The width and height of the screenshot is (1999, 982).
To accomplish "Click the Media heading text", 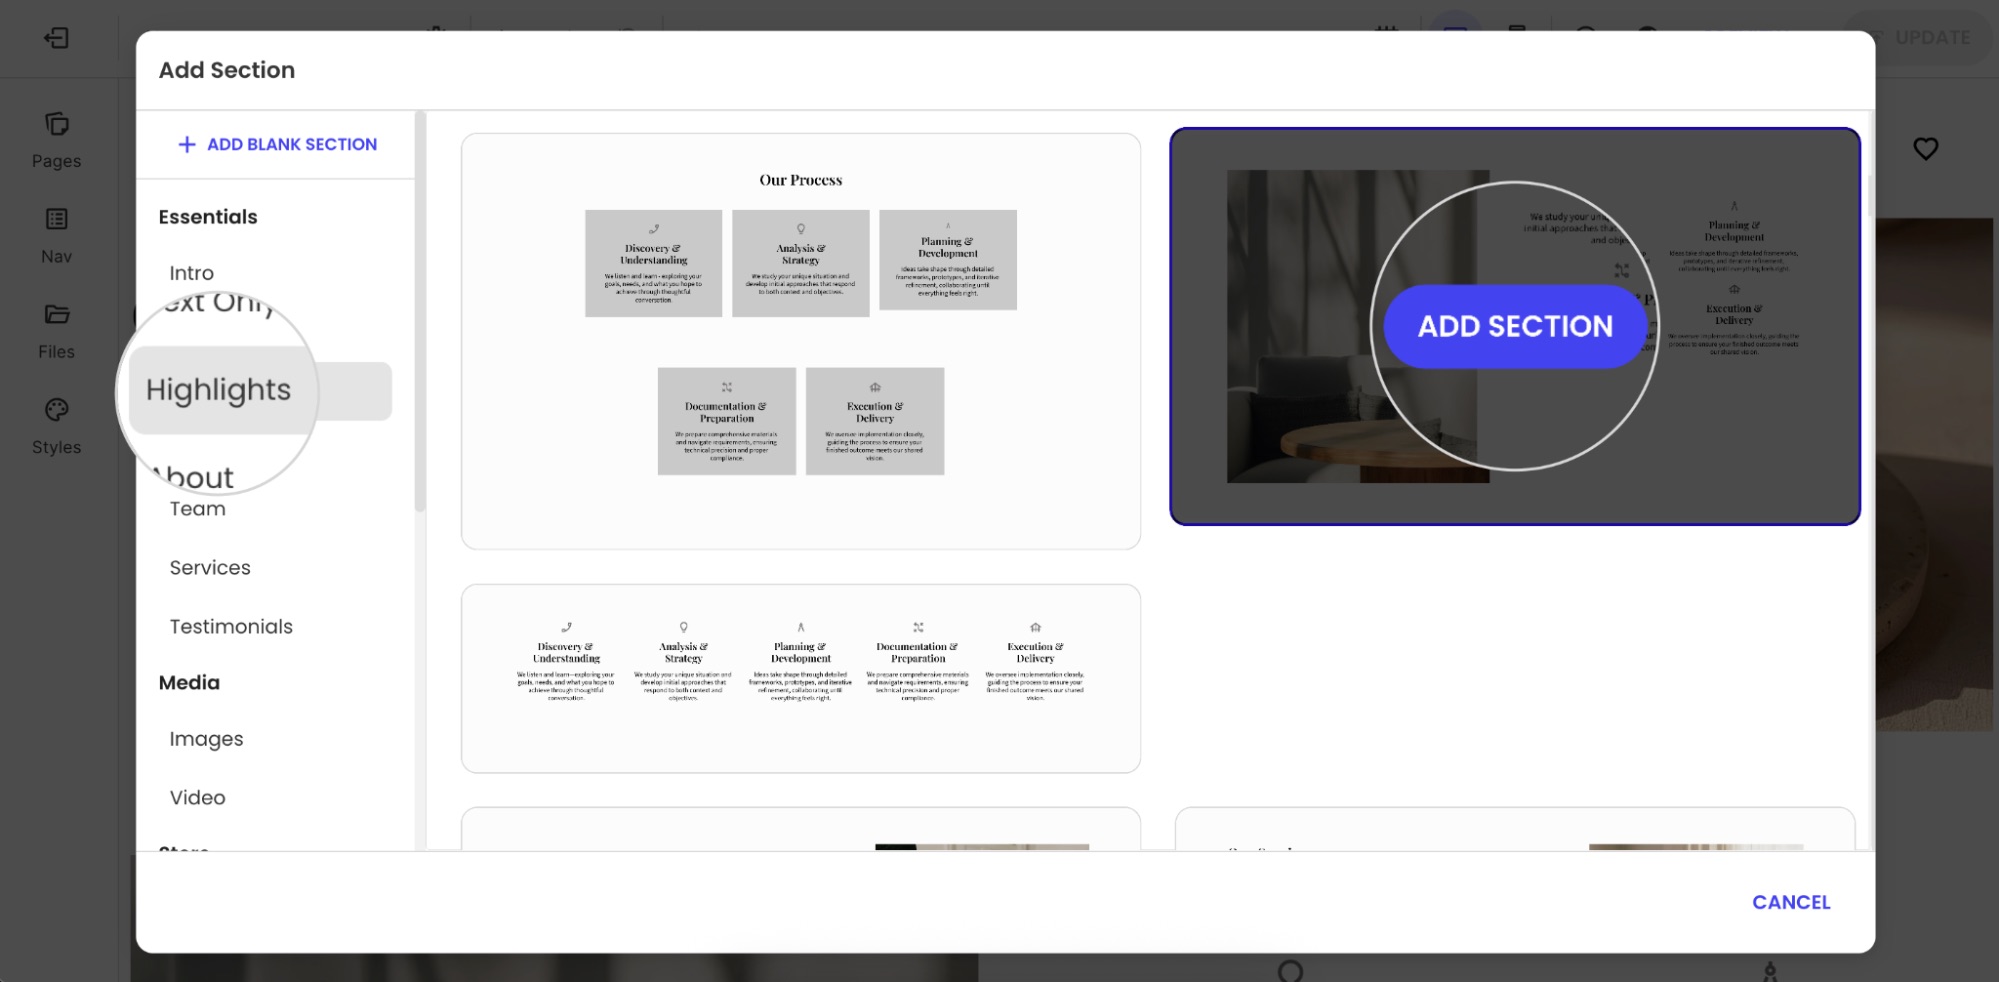I will [x=189, y=683].
